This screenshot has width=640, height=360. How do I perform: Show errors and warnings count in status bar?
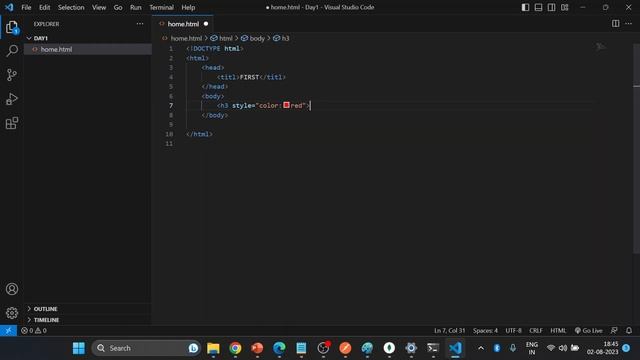click(x=34, y=331)
